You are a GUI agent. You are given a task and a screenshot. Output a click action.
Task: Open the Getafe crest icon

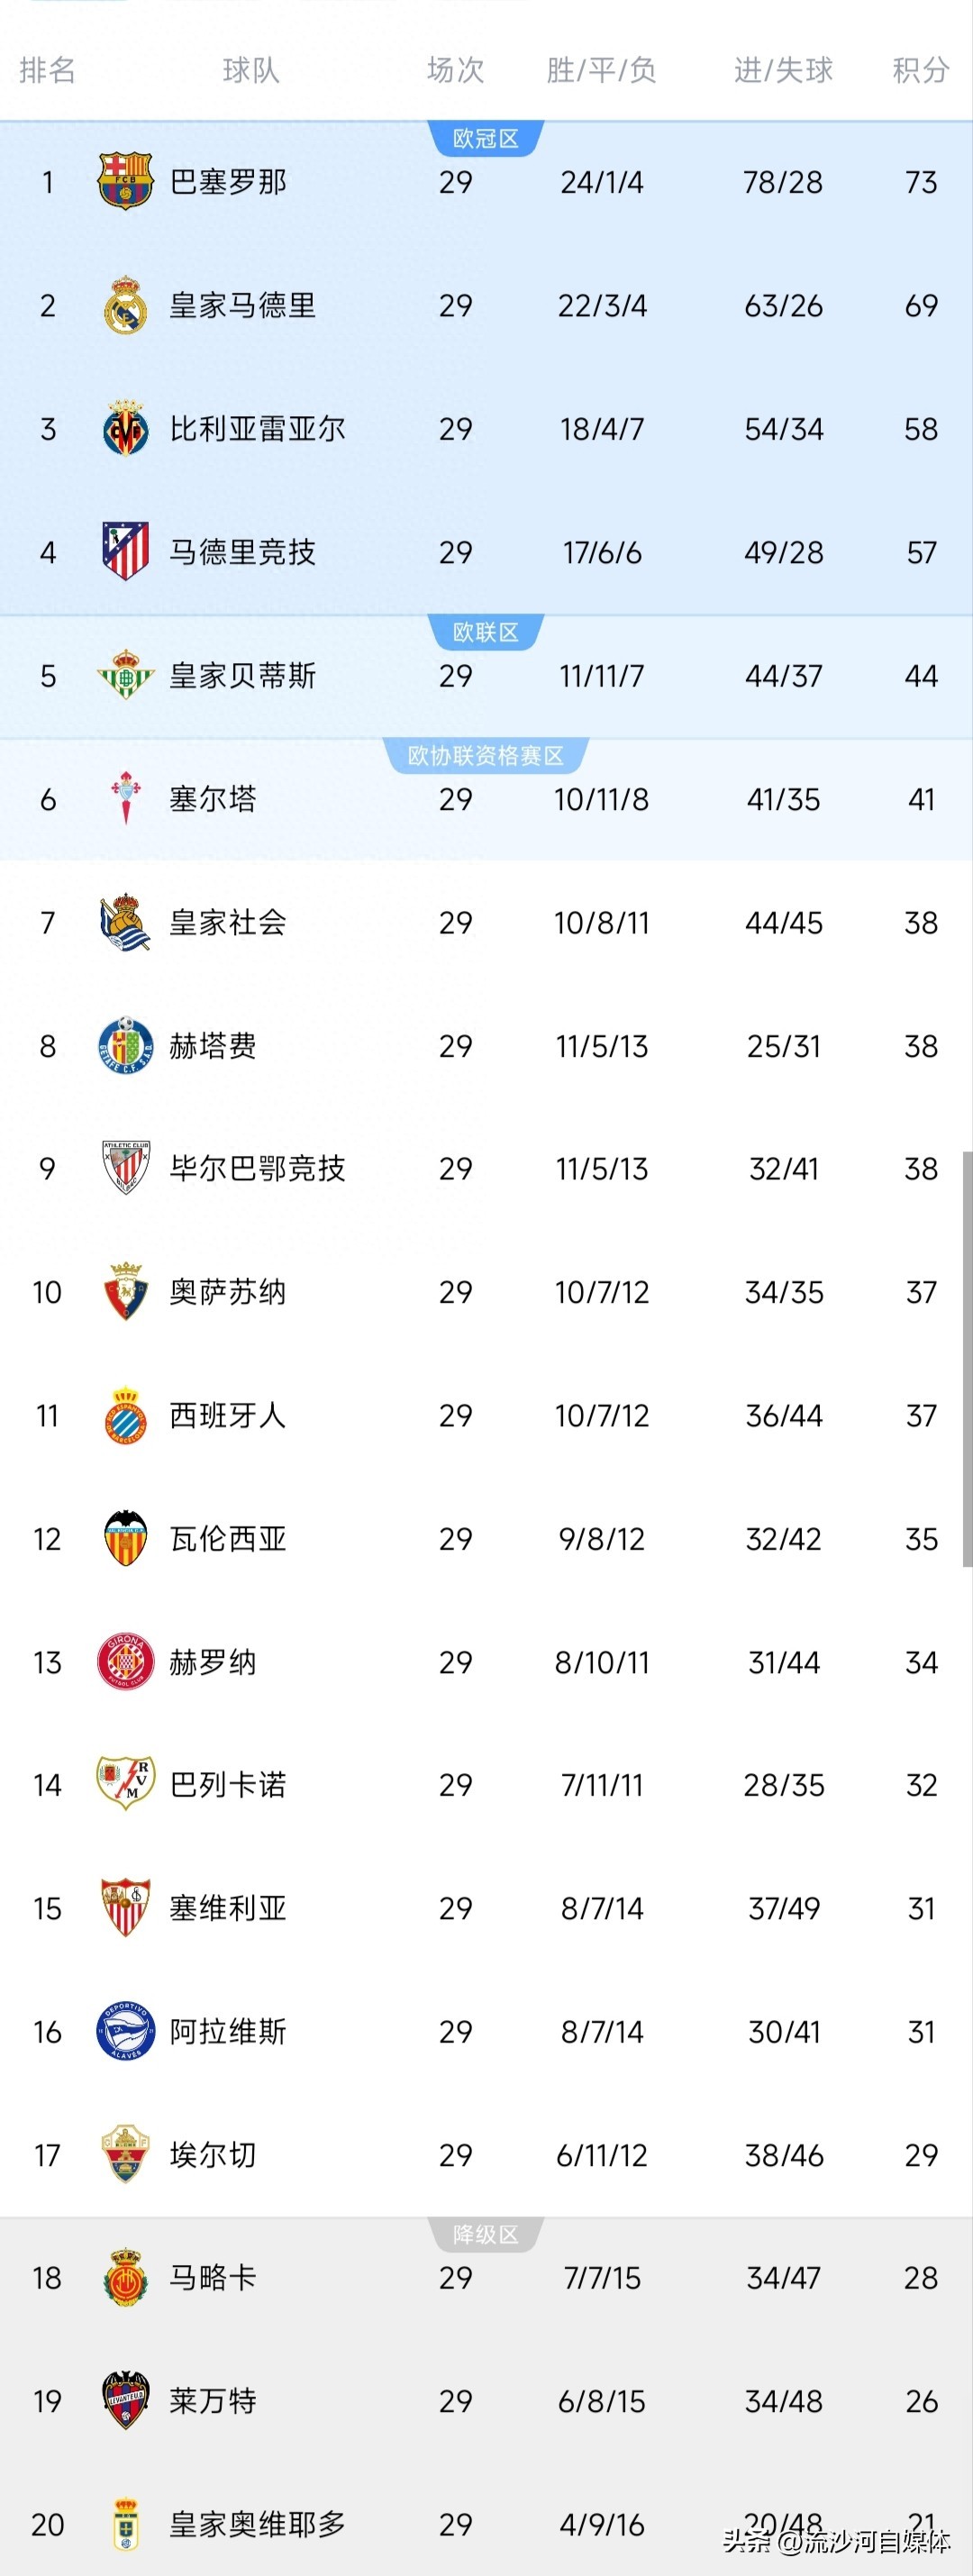pos(125,1045)
